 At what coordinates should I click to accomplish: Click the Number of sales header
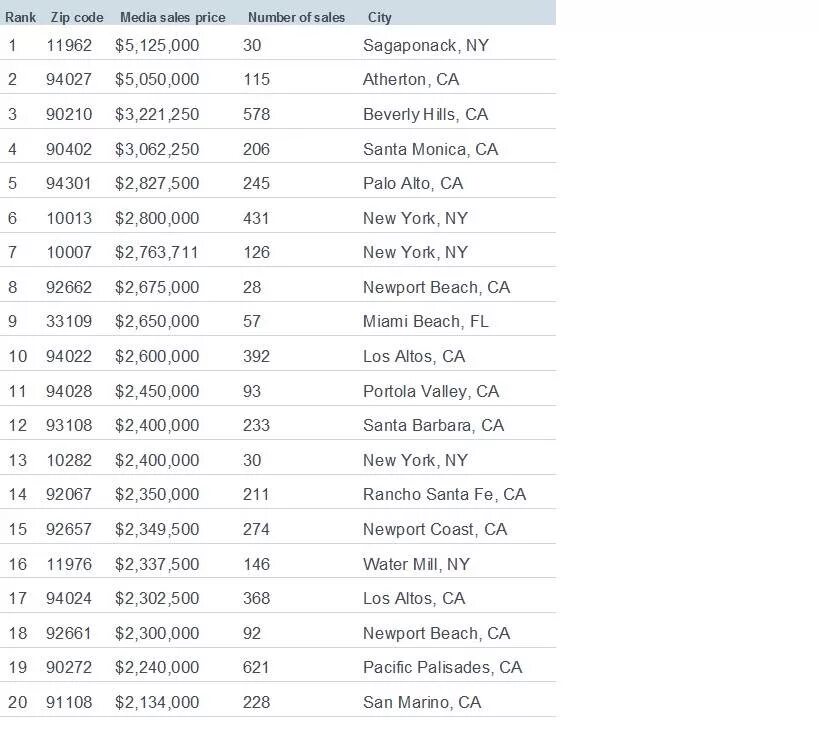(296, 17)
